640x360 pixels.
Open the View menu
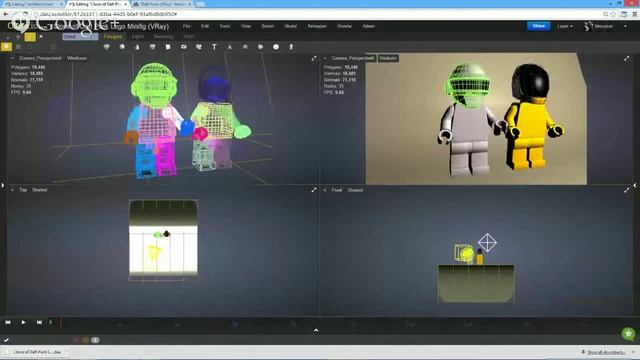[246, 26]
